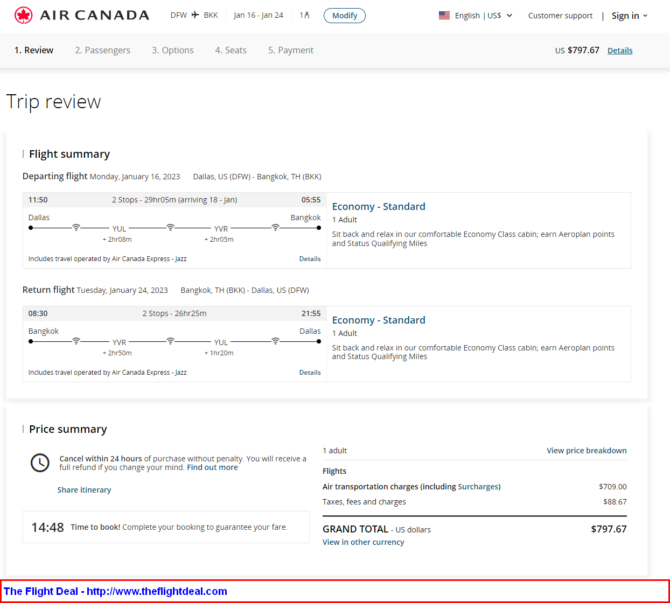Viewport: 670px width, 603px height.
Task: Go to the 1. Review step
Action: click(34, 50)
